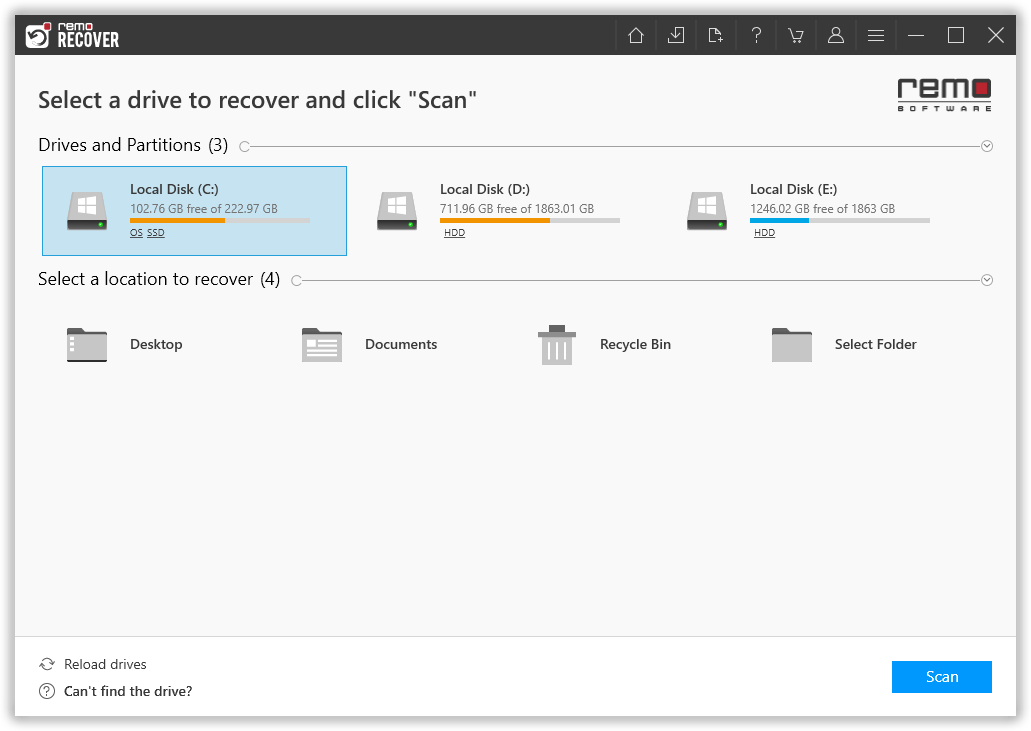Screen dimensions: 1031x731
Task: Open the Recycle Bin recovery icon
Action: tap(556, 344)
